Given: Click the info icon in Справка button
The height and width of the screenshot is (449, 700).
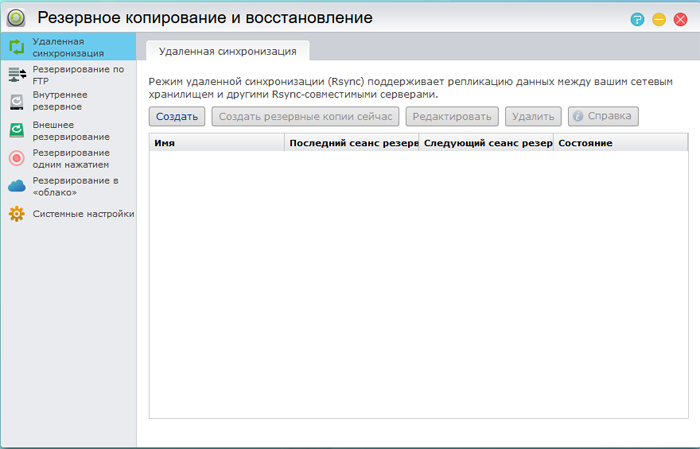Looking at the screenshot, I should [x=578, y=116].
